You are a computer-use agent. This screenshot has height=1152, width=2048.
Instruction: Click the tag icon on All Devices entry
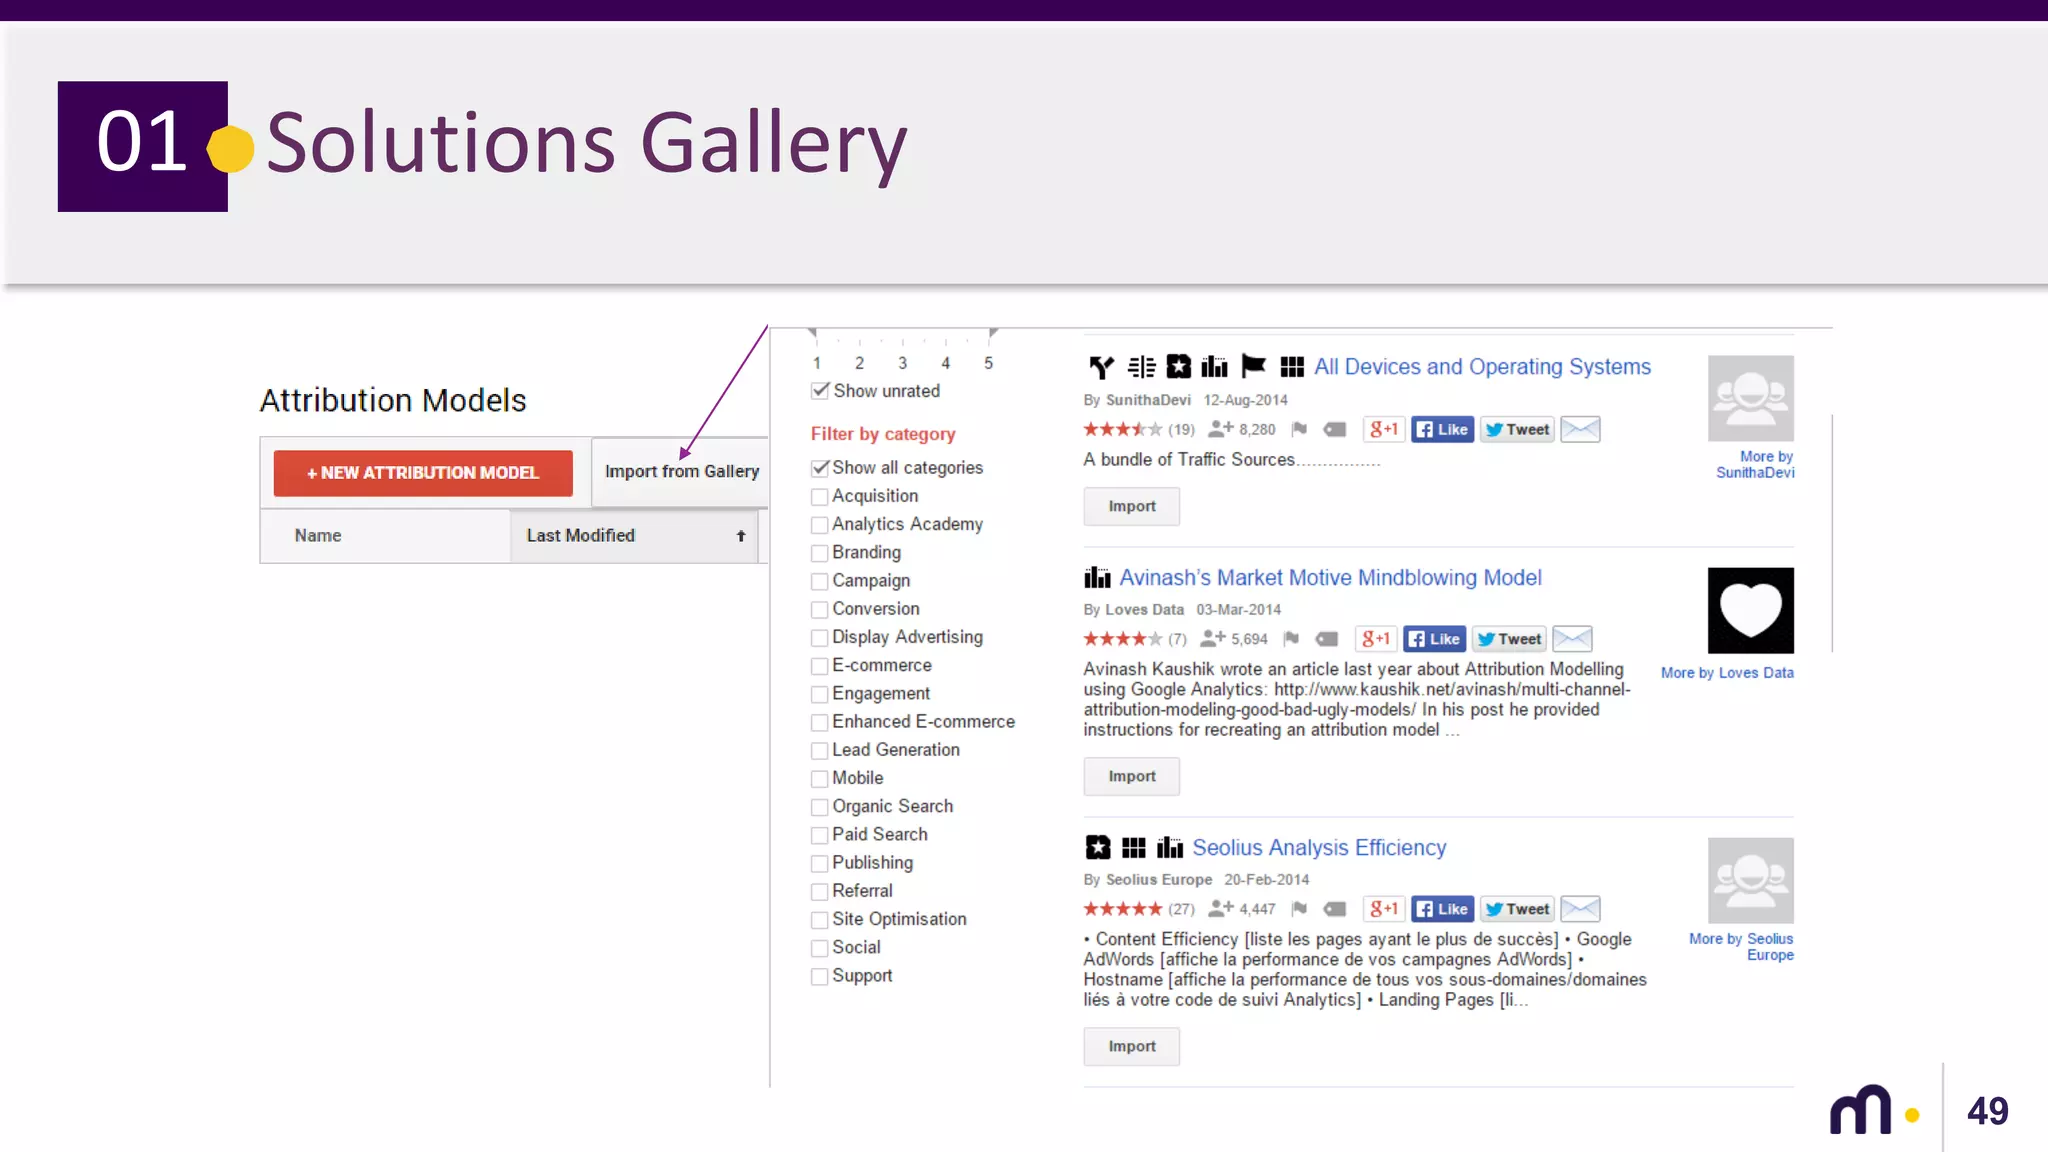click(1335, 430)
